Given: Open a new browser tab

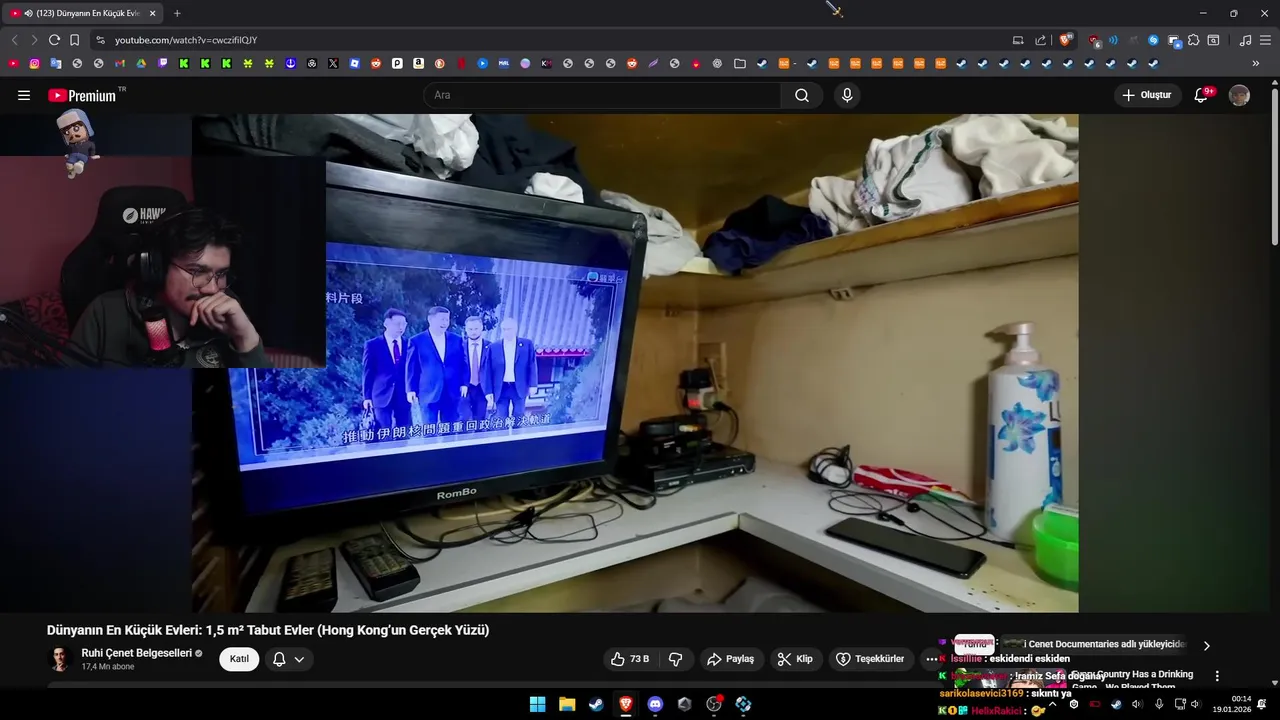Looking at the screenshot, I should coord(177,13).
